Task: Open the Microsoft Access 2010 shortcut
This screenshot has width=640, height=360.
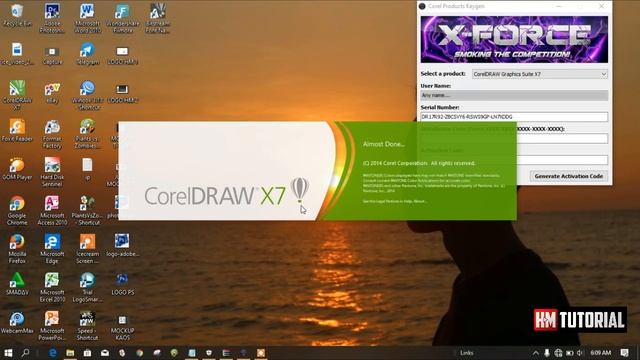Action: click(52, 210)
